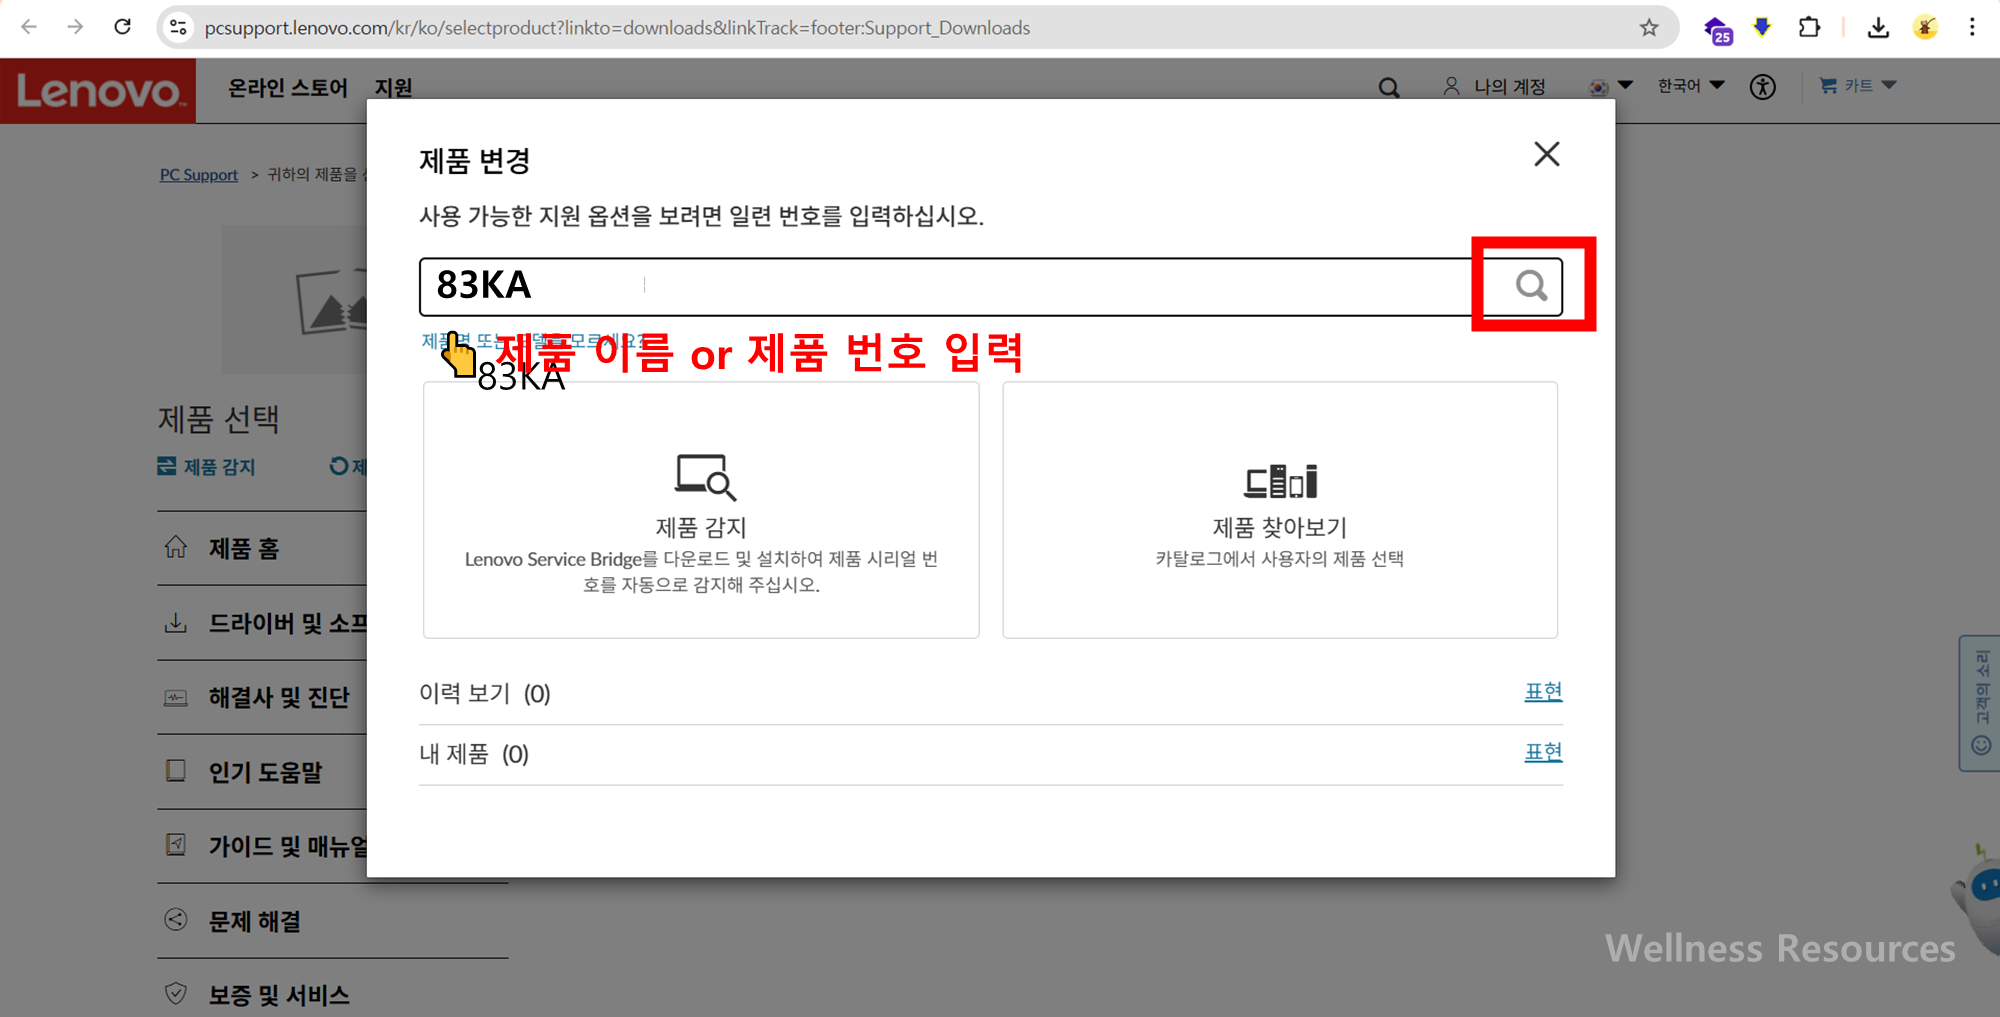The width and height of the screenshot is (2000, 1017).
Task: Click the home icon beside 제품 홈
Action: pos(176,547)
